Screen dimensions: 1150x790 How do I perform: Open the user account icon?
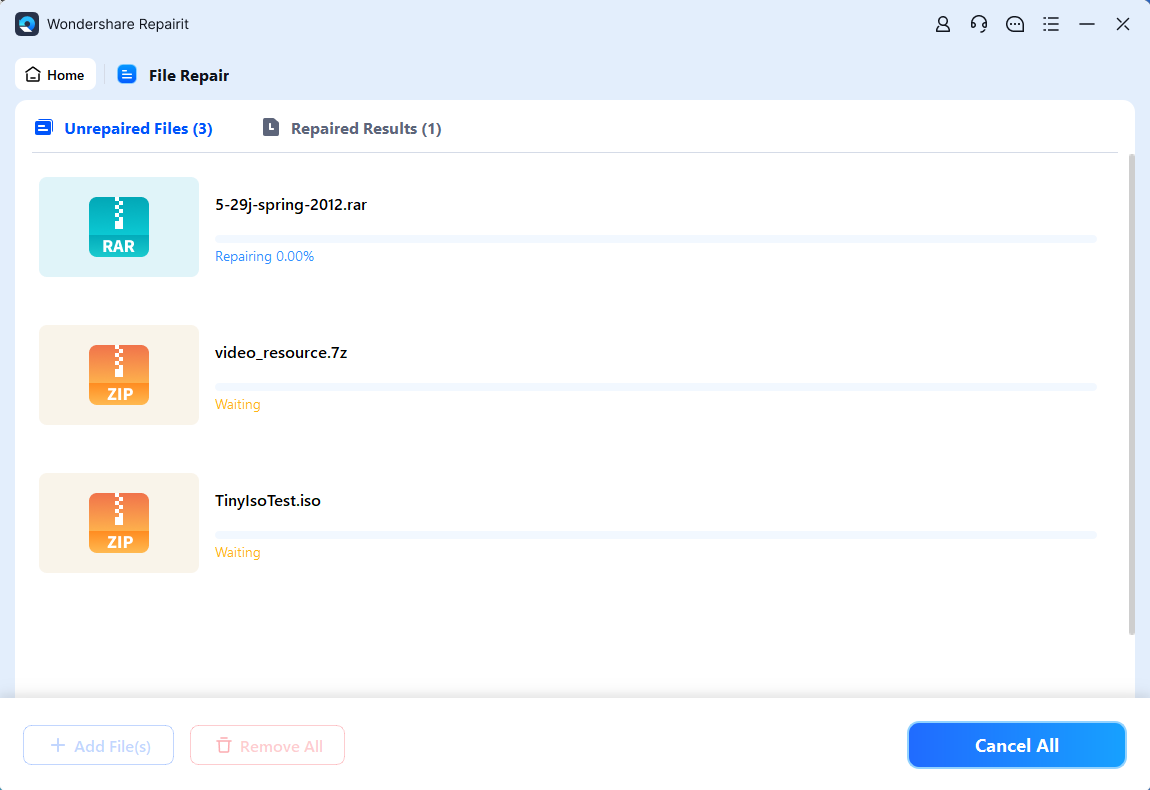(942, 24)
